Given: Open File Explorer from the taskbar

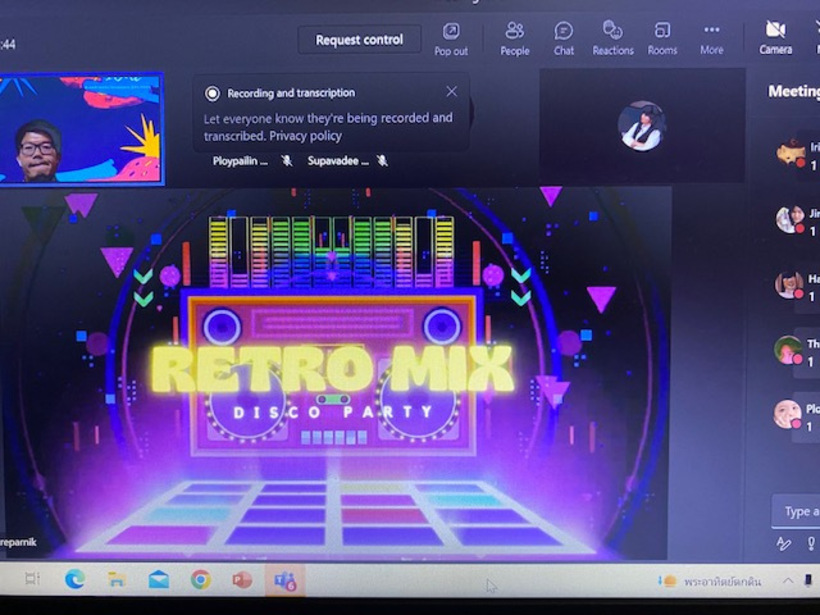Looking at the screenshot, I should coord(116,579).
